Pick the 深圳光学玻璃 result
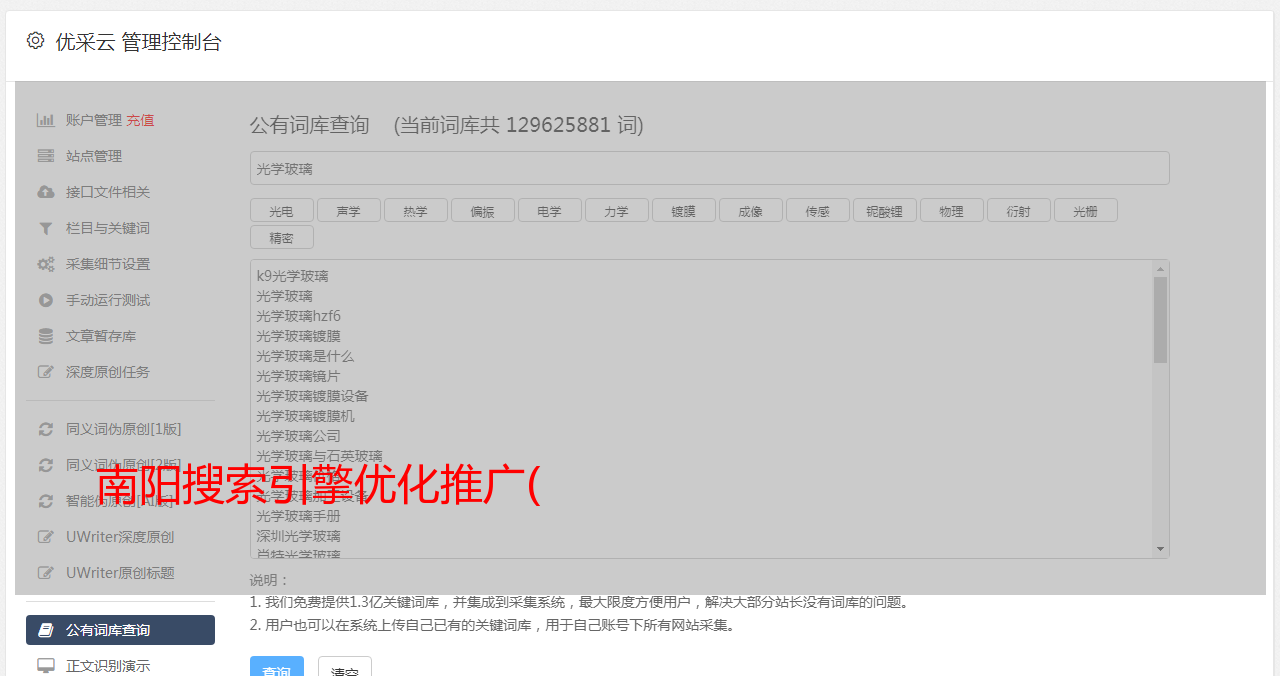 click(298, 536)
